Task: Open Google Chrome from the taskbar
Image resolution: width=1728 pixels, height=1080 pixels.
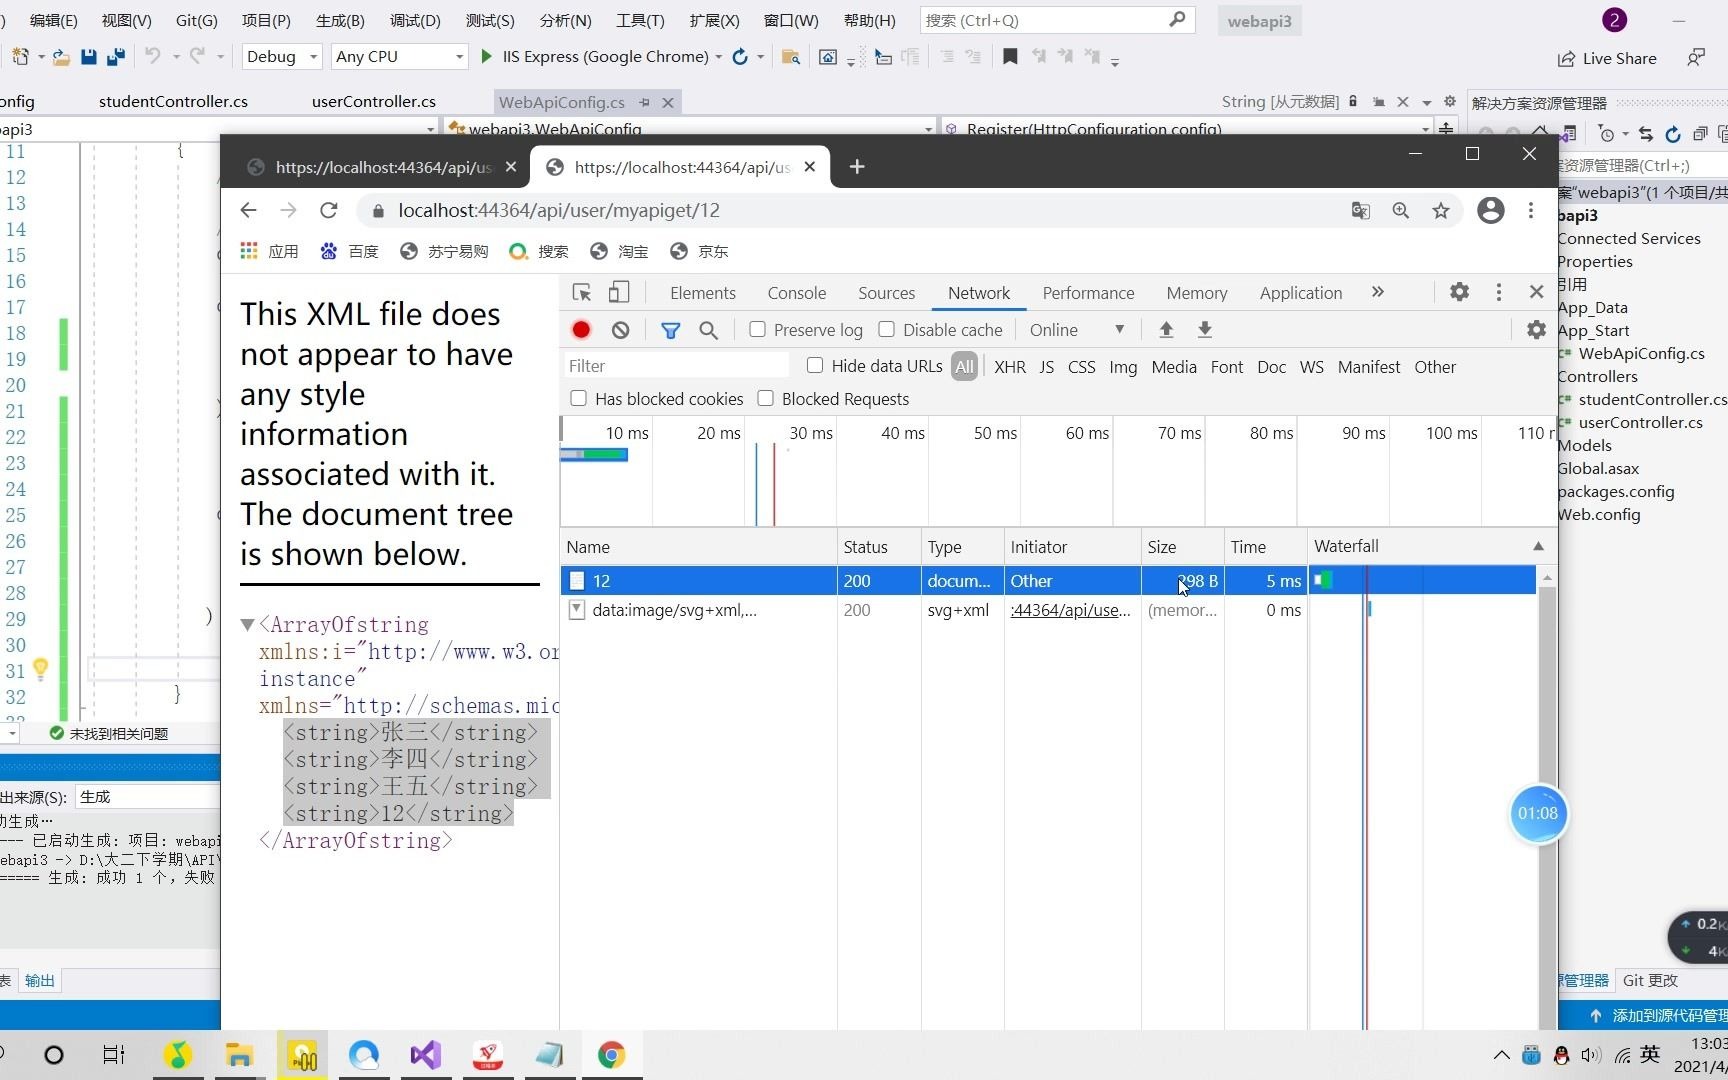Action: pos(610,1055)
